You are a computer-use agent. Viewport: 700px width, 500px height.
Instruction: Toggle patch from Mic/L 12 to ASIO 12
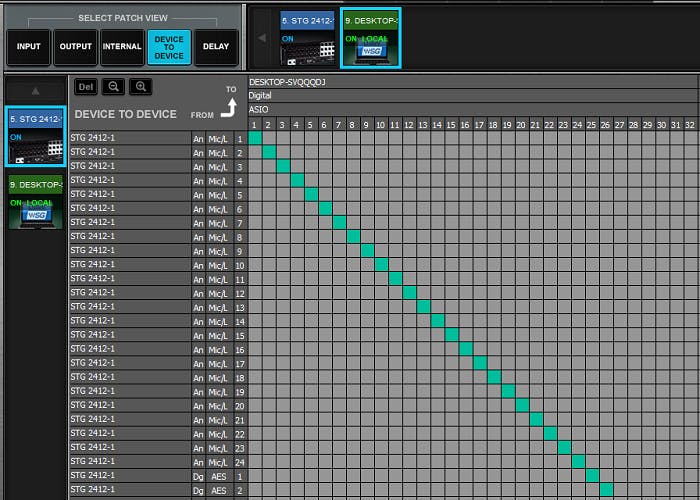click(x=410, y=292)
